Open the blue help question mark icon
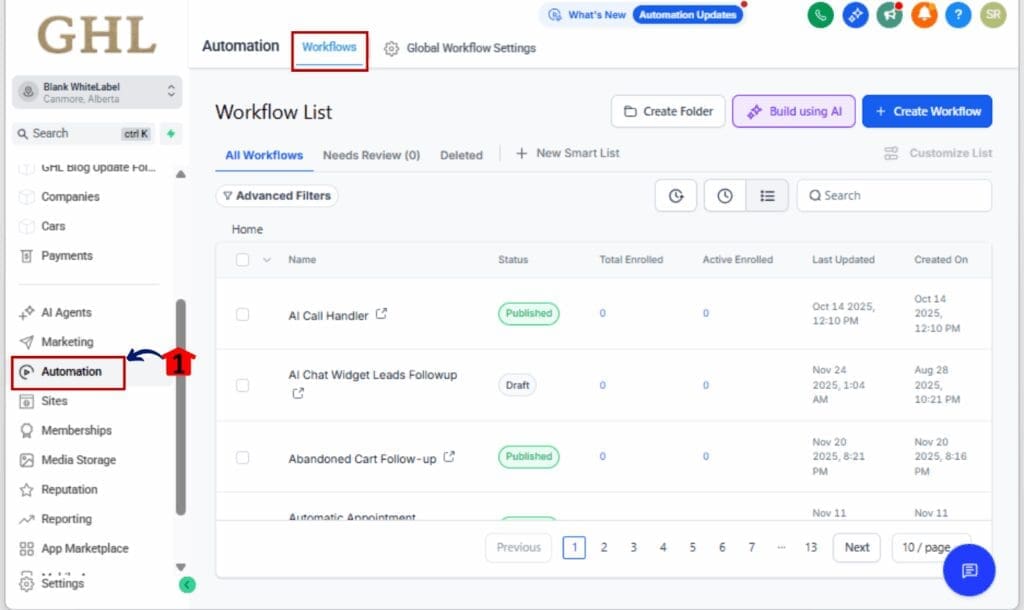 tap(958, 14)
